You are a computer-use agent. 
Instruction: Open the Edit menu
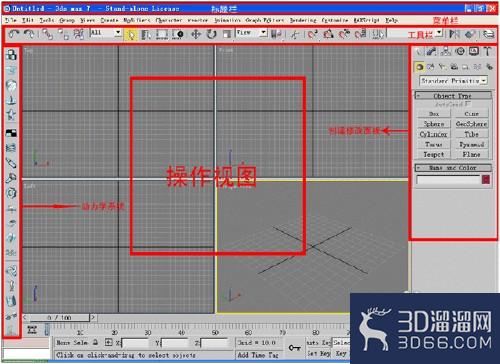pos(28,20)
